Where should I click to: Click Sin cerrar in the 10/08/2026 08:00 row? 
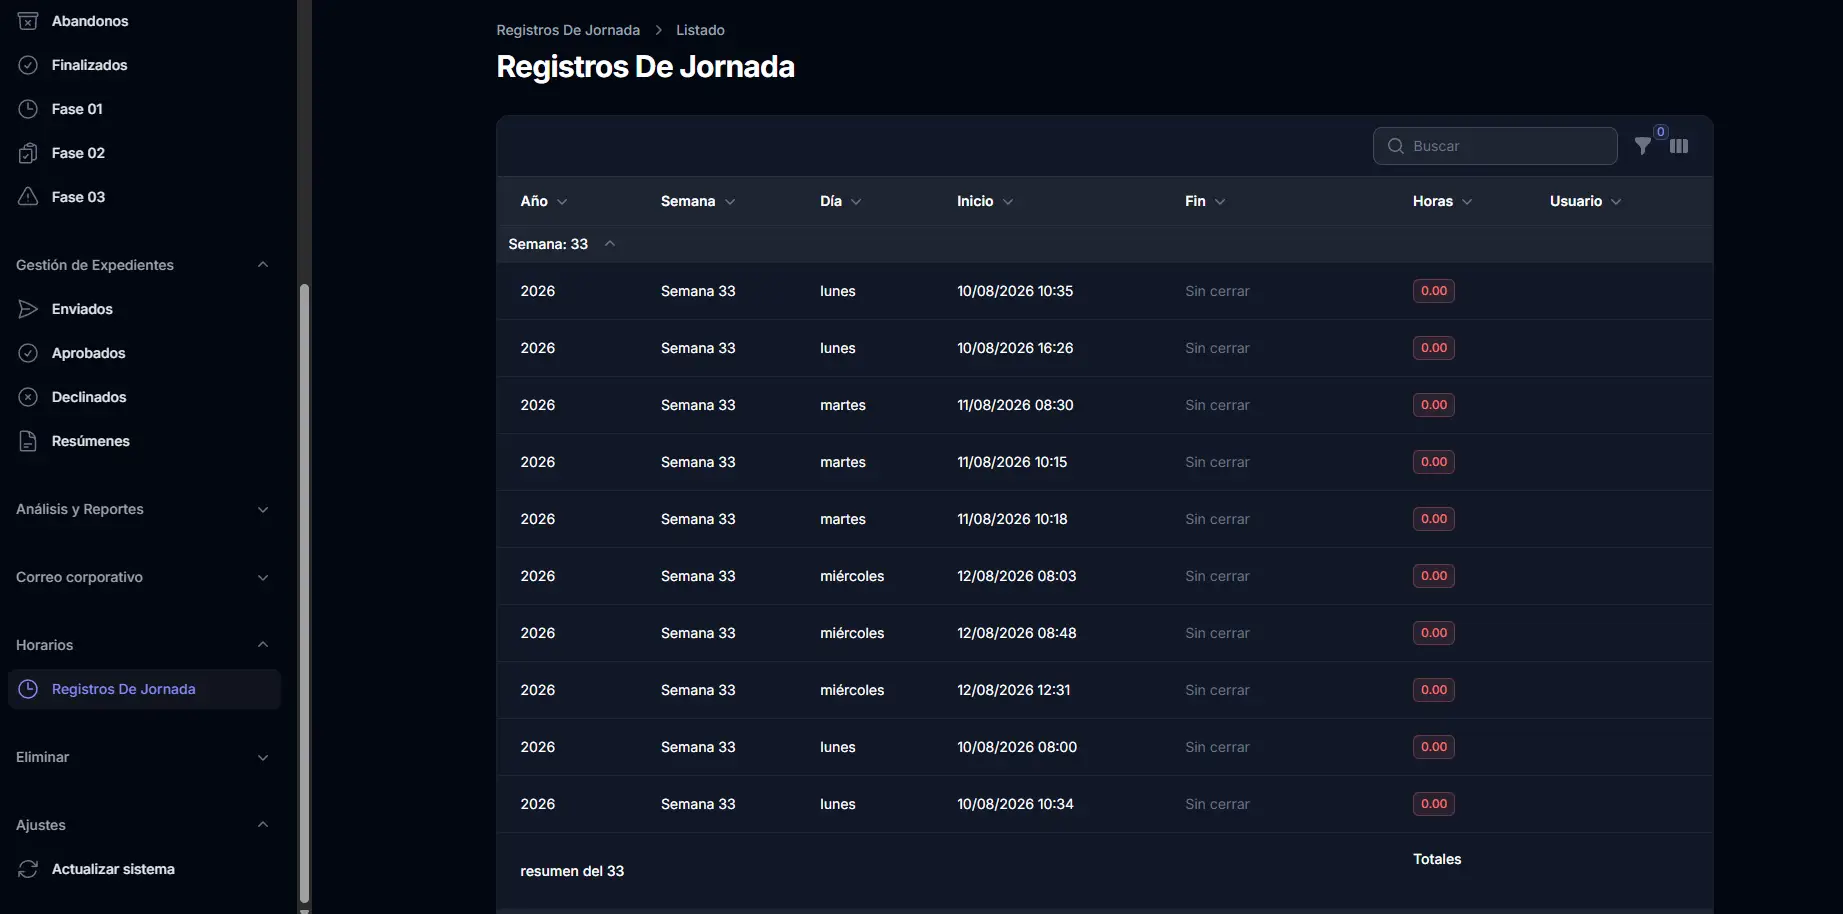coord(1217,747)
